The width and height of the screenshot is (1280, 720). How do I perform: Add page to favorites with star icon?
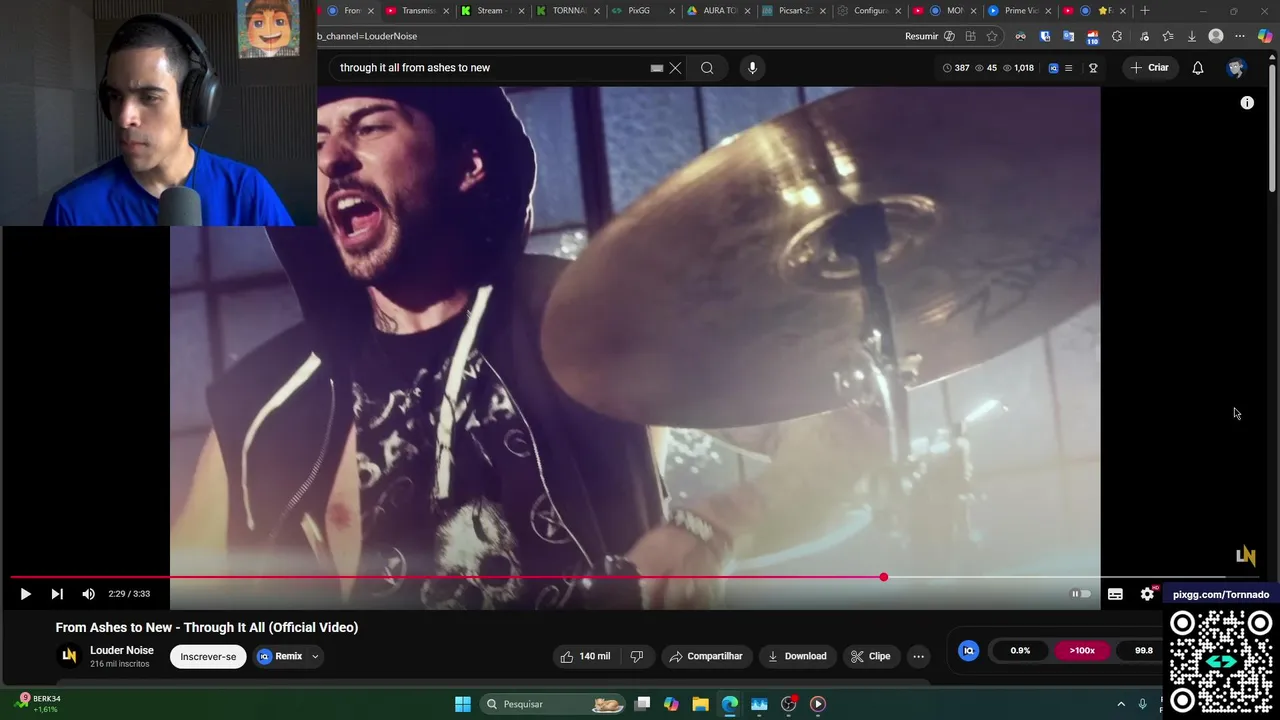[x=992, y=36]
